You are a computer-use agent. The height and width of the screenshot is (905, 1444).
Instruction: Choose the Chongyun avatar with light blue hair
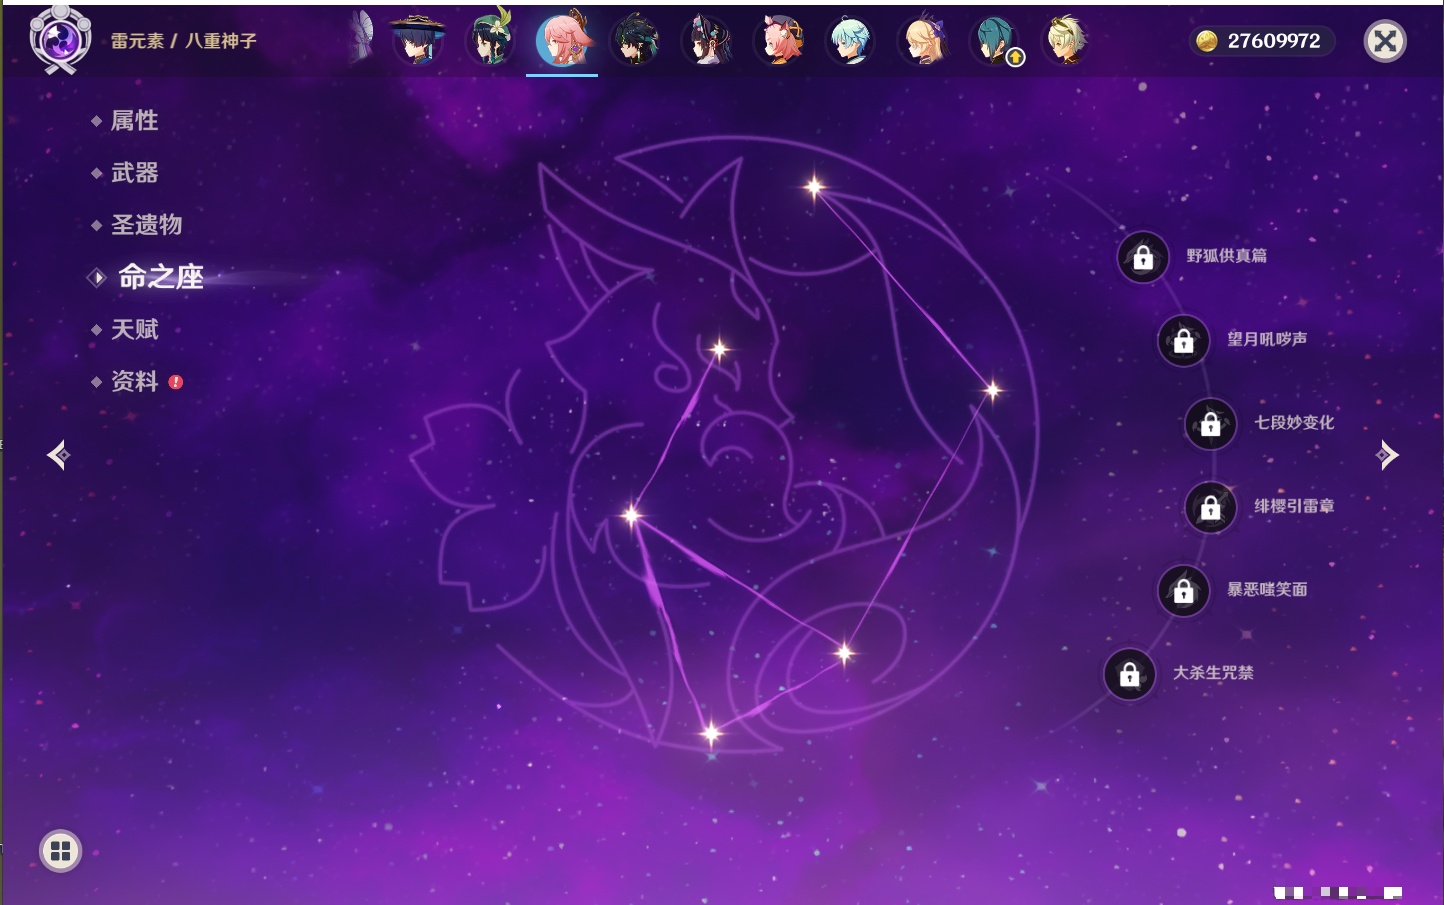pyautogui.click(x=851, y=41)
